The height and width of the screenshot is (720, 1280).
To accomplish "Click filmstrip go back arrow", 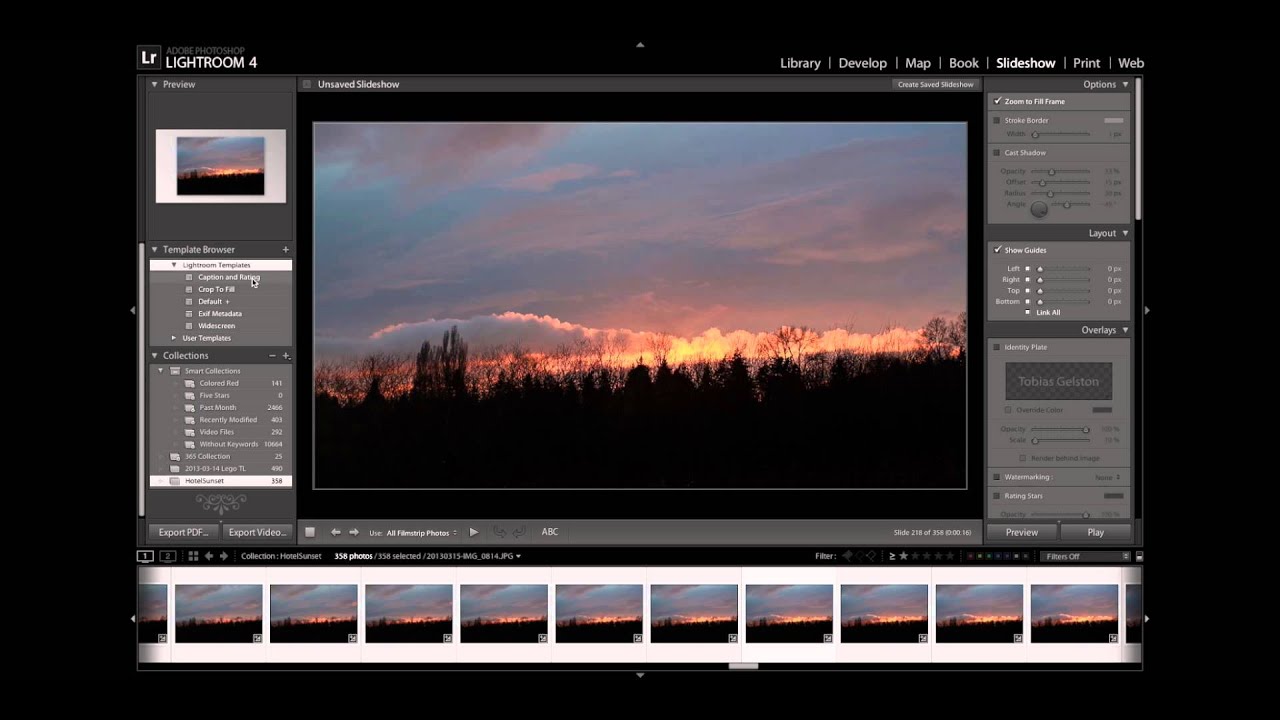I will (x=209, y=556).
